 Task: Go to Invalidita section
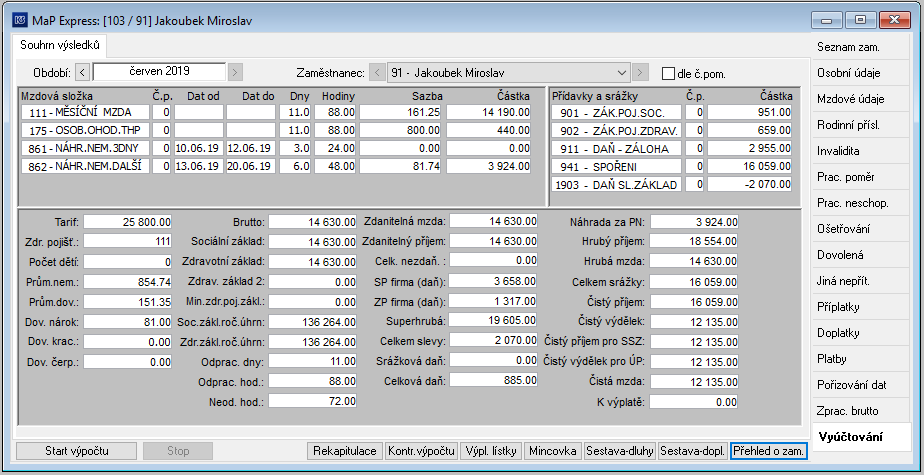point(860,151)
